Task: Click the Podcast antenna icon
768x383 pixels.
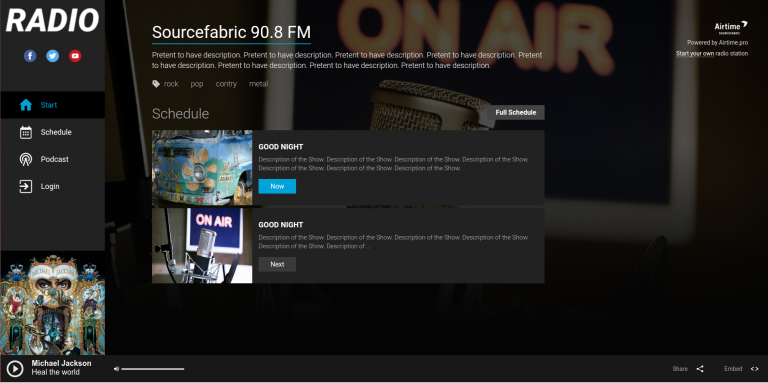Action: [x=25, y=159]
